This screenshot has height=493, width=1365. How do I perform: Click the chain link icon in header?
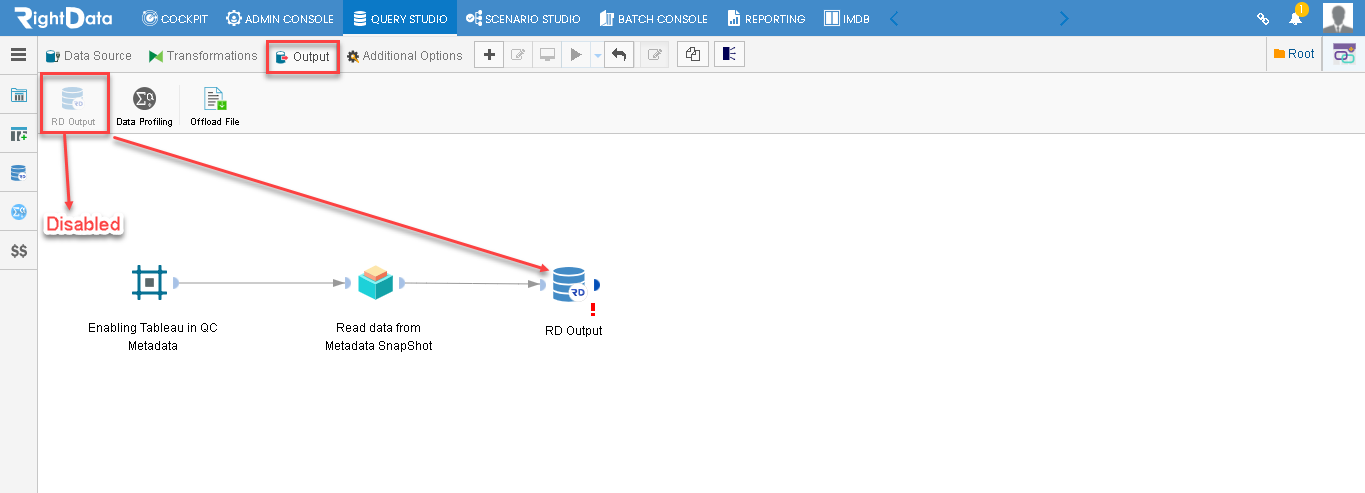pos(1263,19)
